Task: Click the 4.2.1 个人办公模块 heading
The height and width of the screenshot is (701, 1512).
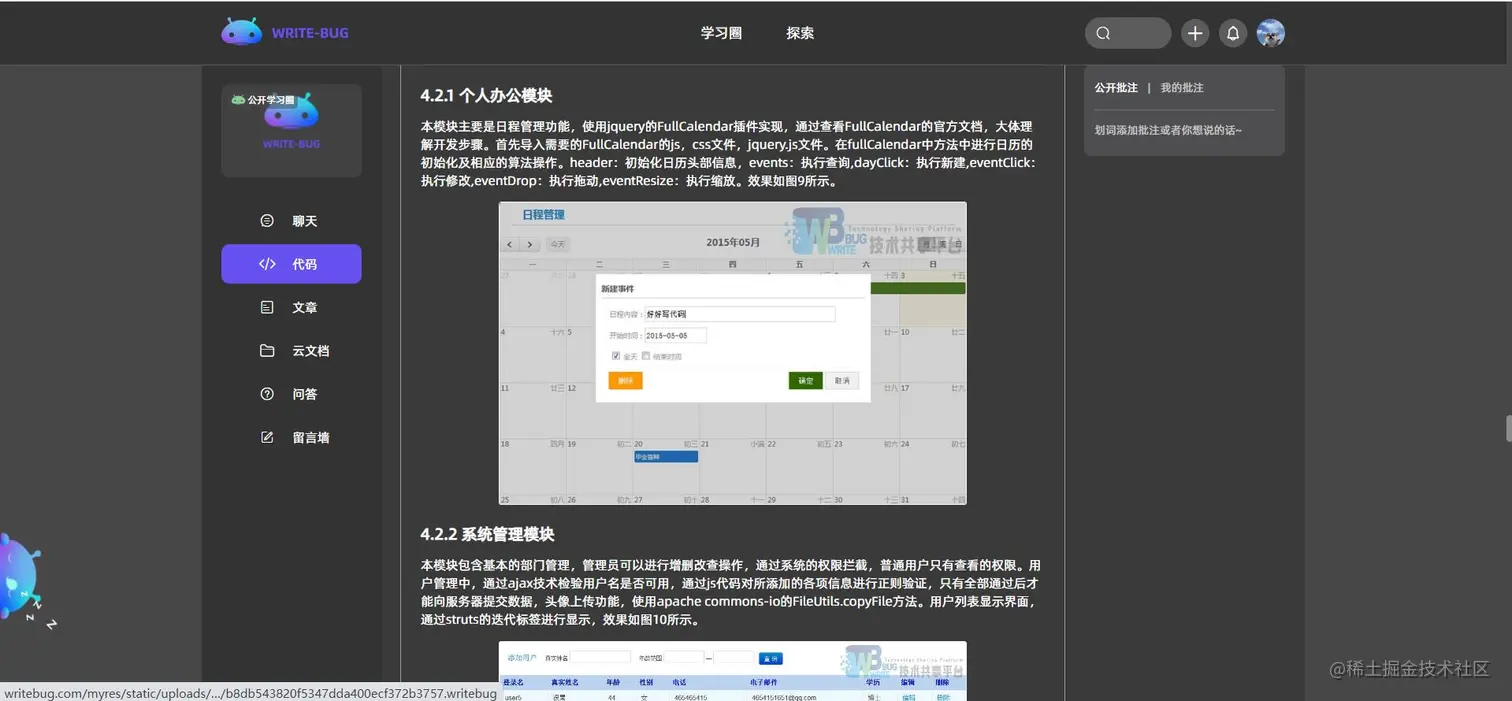Action: (x=486, y=96)
